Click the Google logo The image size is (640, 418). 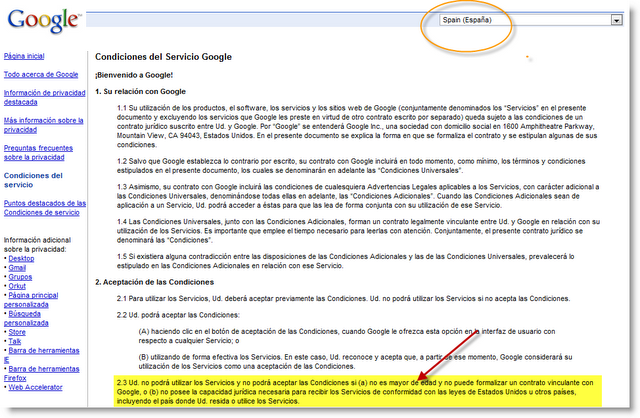44,20
